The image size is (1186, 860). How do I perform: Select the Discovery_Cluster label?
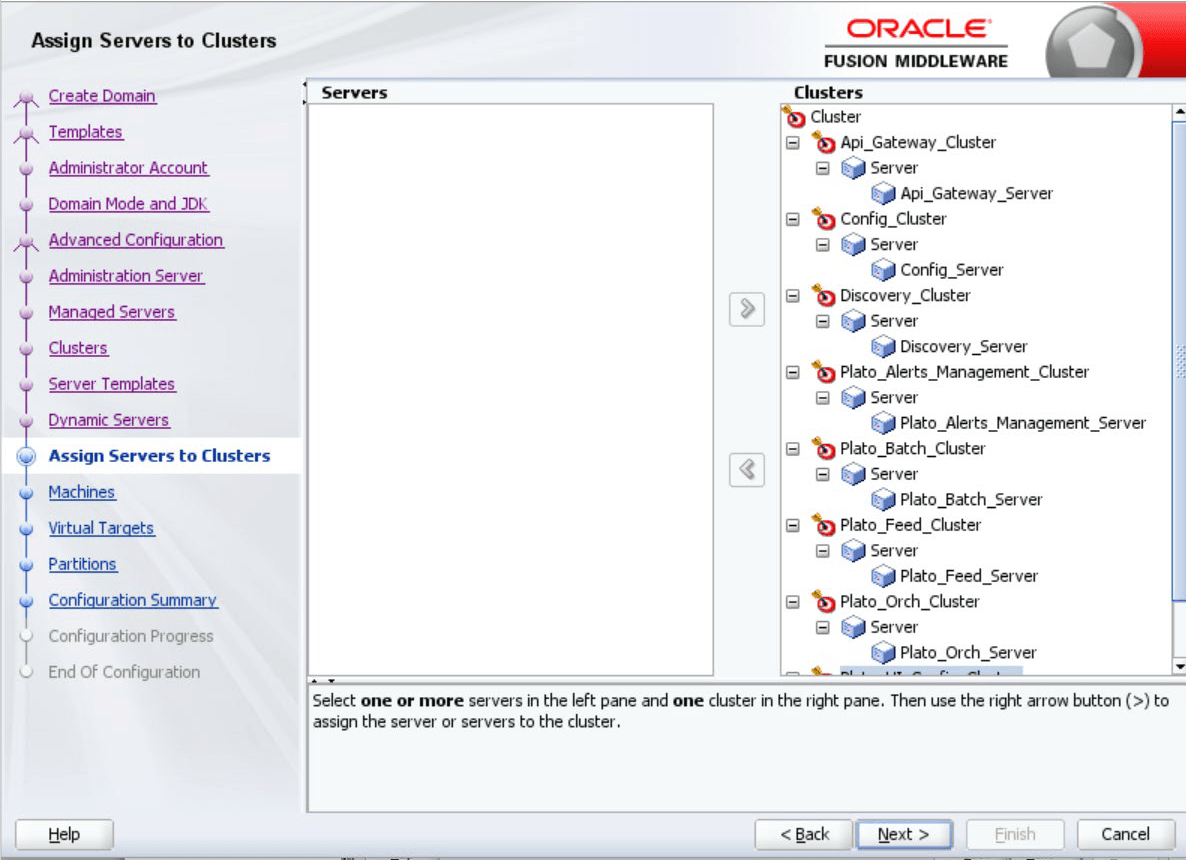905,295
